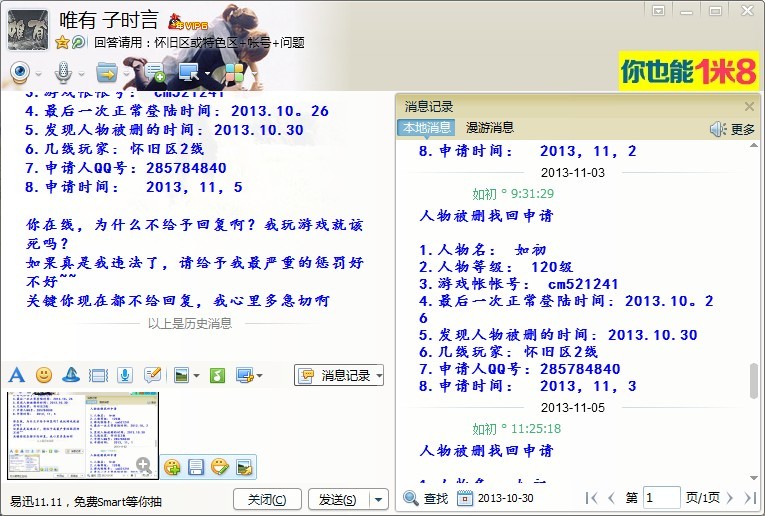Toggle the speaker icon beside 更多
Screen dimensions: 765x516
point(718,129)
